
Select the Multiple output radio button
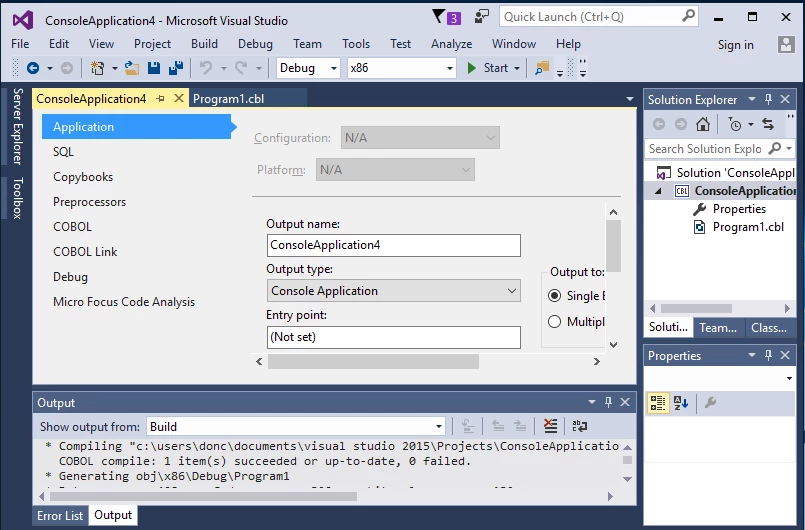554,322
